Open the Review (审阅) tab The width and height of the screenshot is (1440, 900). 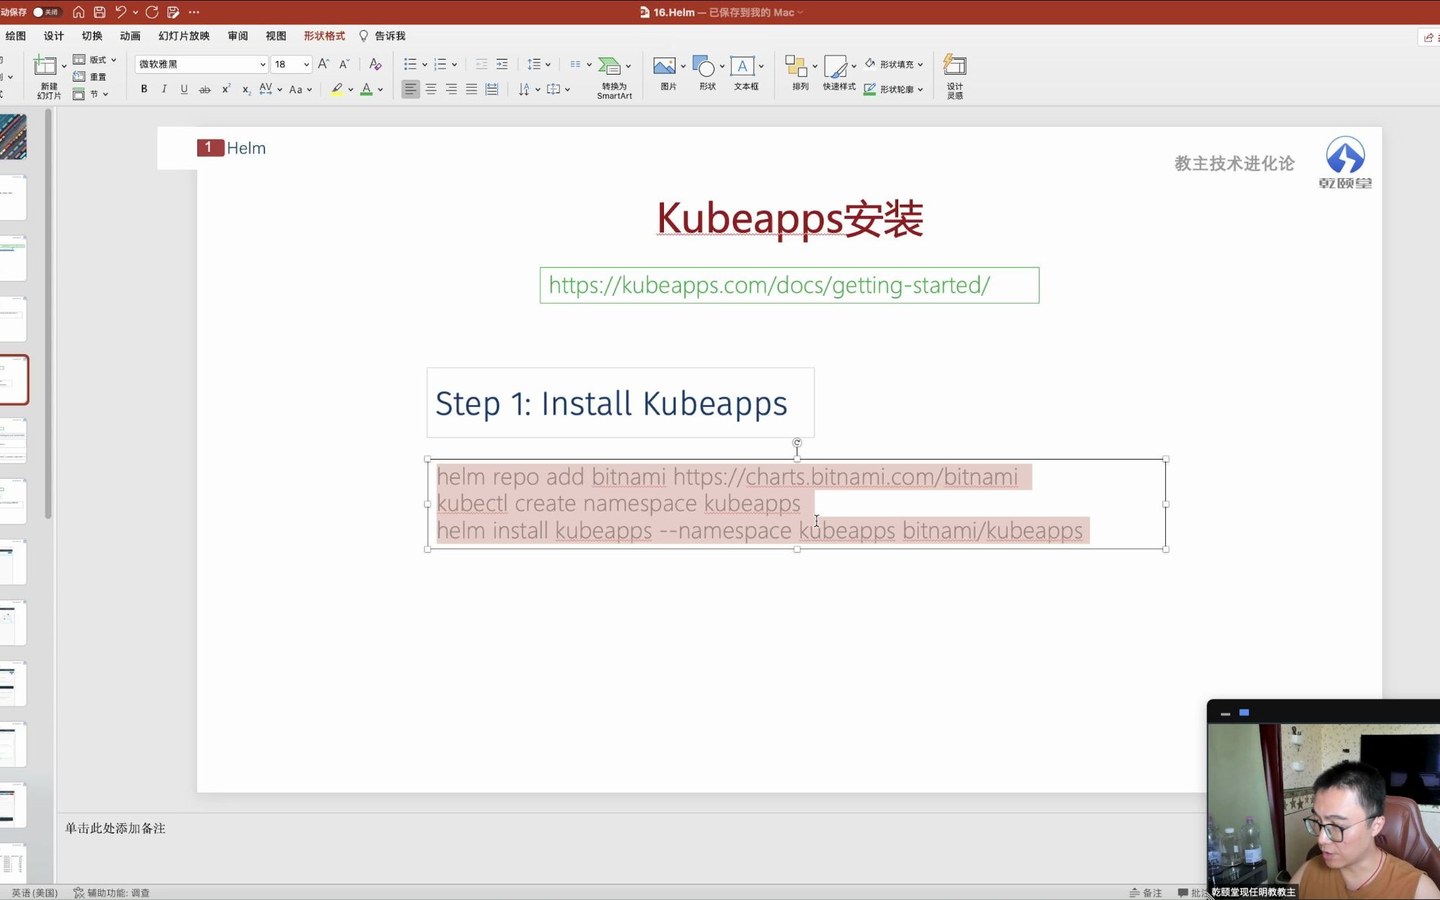click(238, 36)
